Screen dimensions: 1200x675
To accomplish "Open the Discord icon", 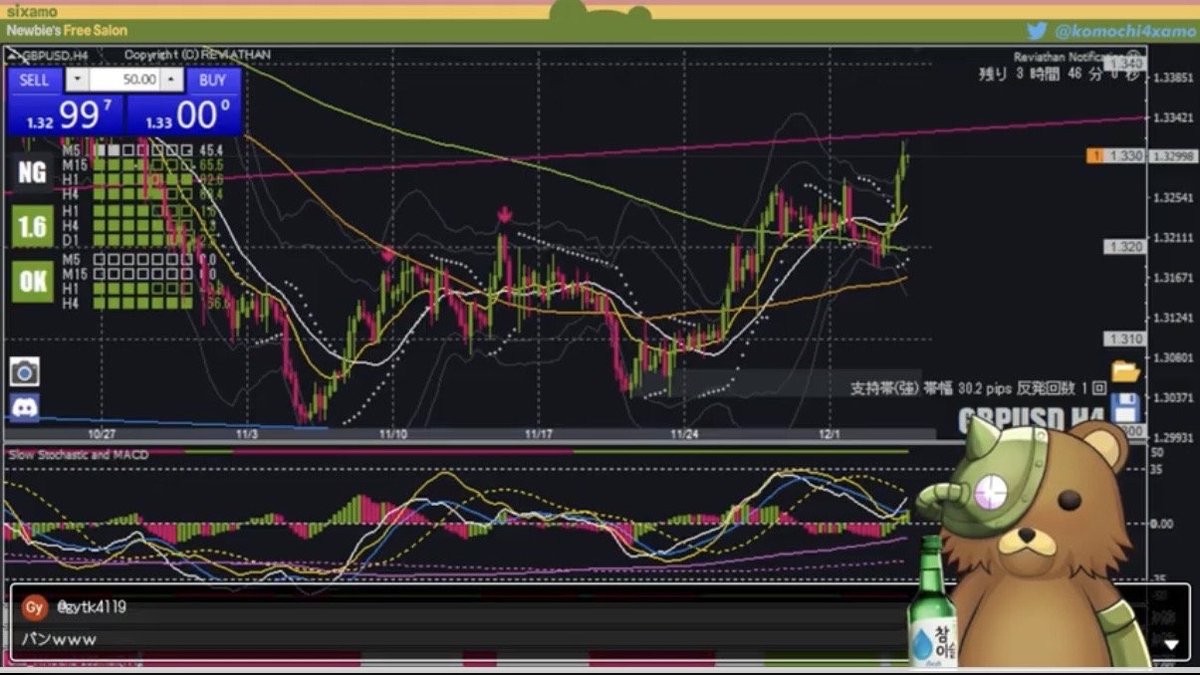I will point(24,407).
